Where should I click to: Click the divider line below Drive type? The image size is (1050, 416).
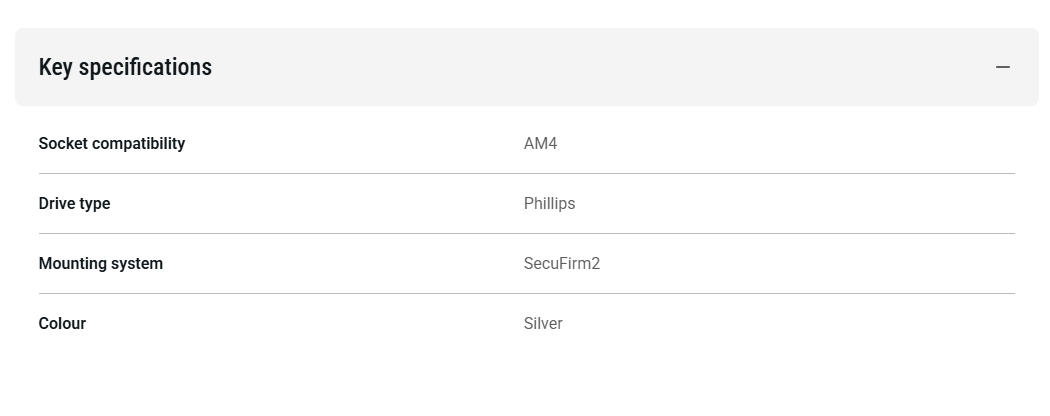coord(526,233)
